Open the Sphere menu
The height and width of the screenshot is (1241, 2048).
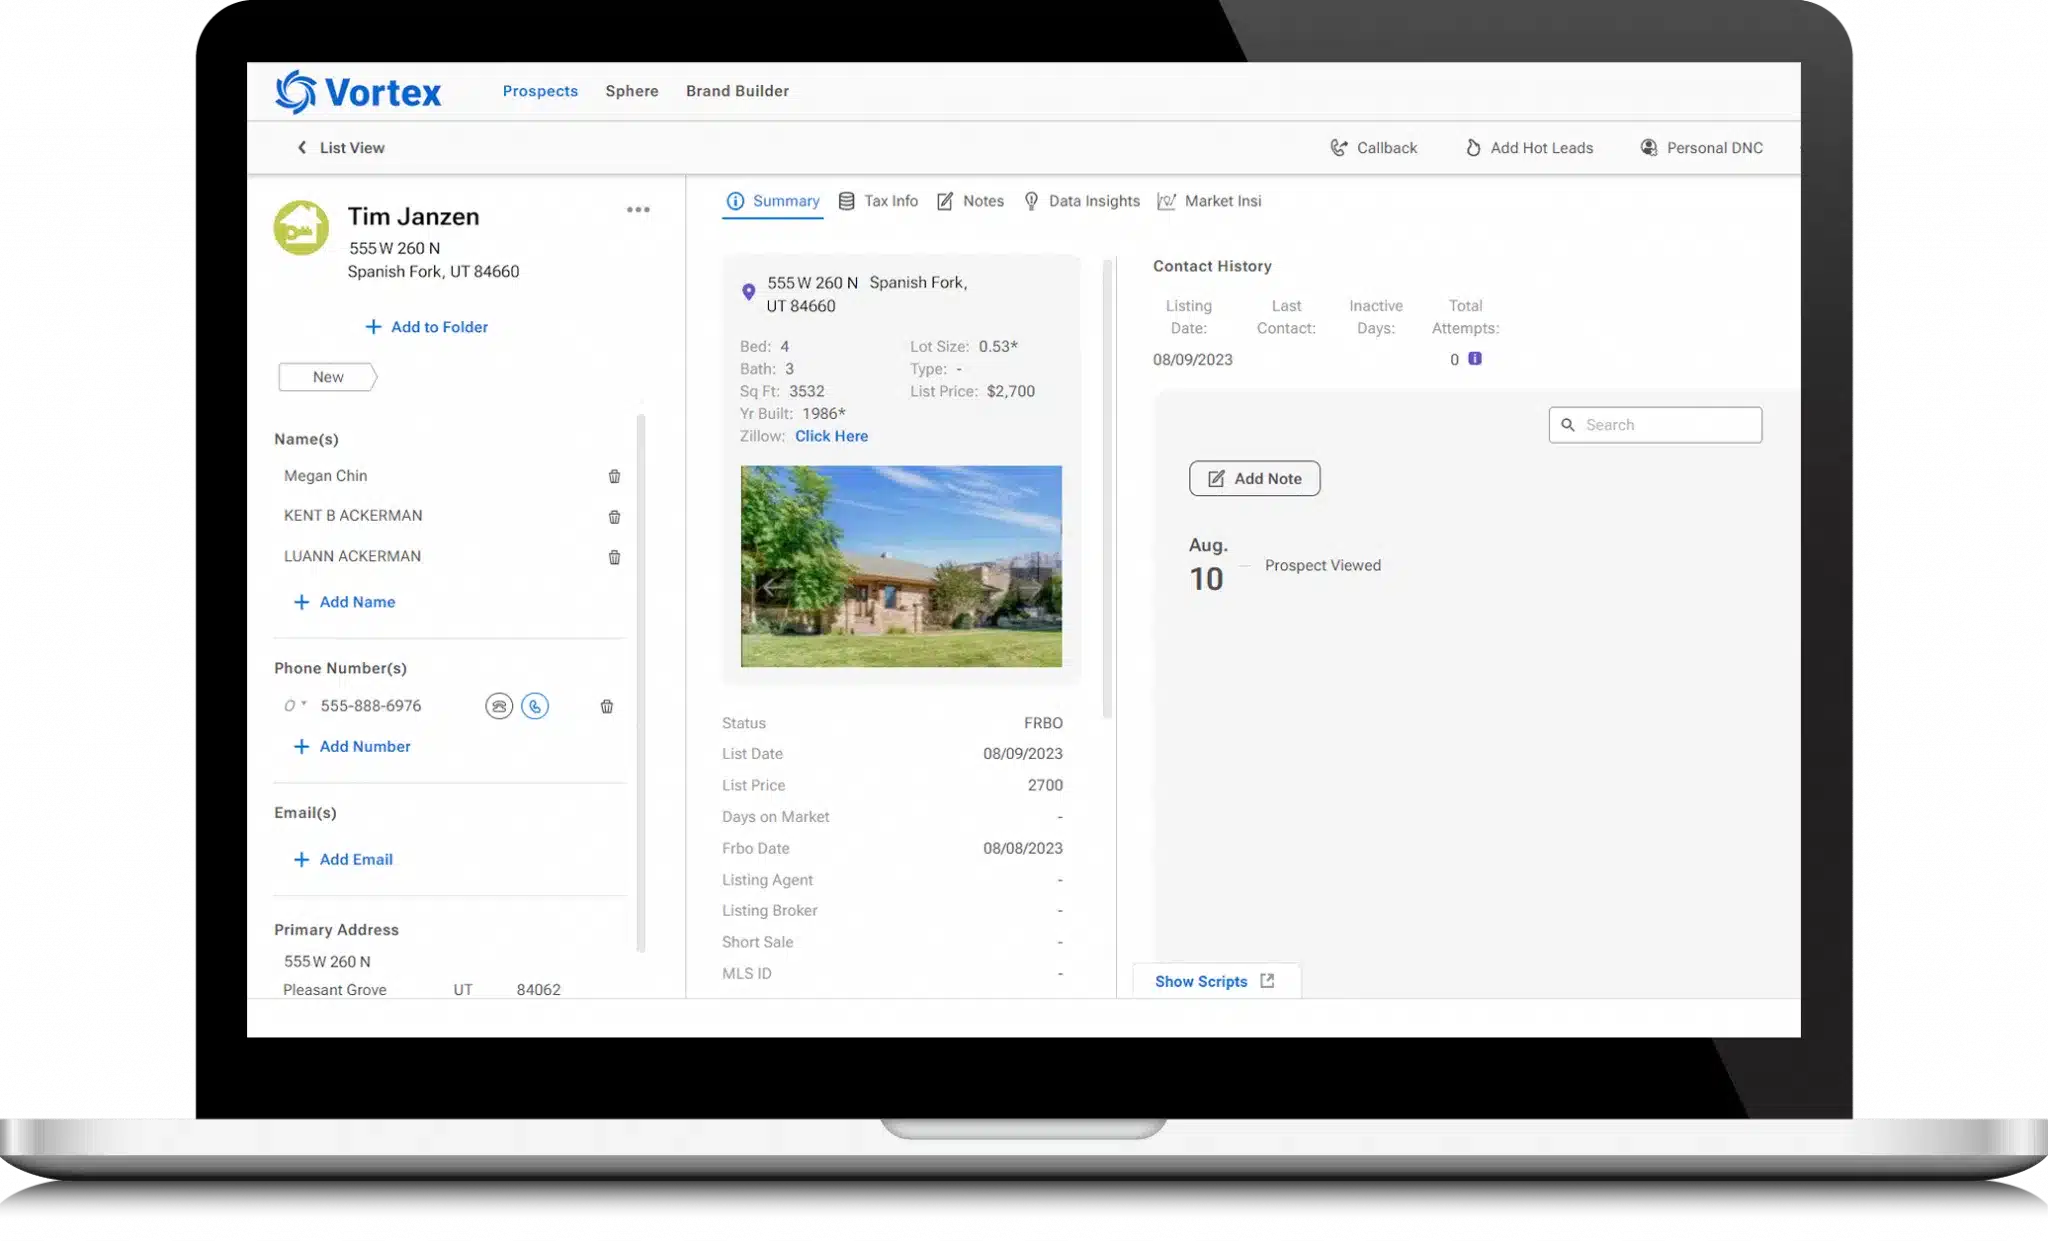click(632, 91)
